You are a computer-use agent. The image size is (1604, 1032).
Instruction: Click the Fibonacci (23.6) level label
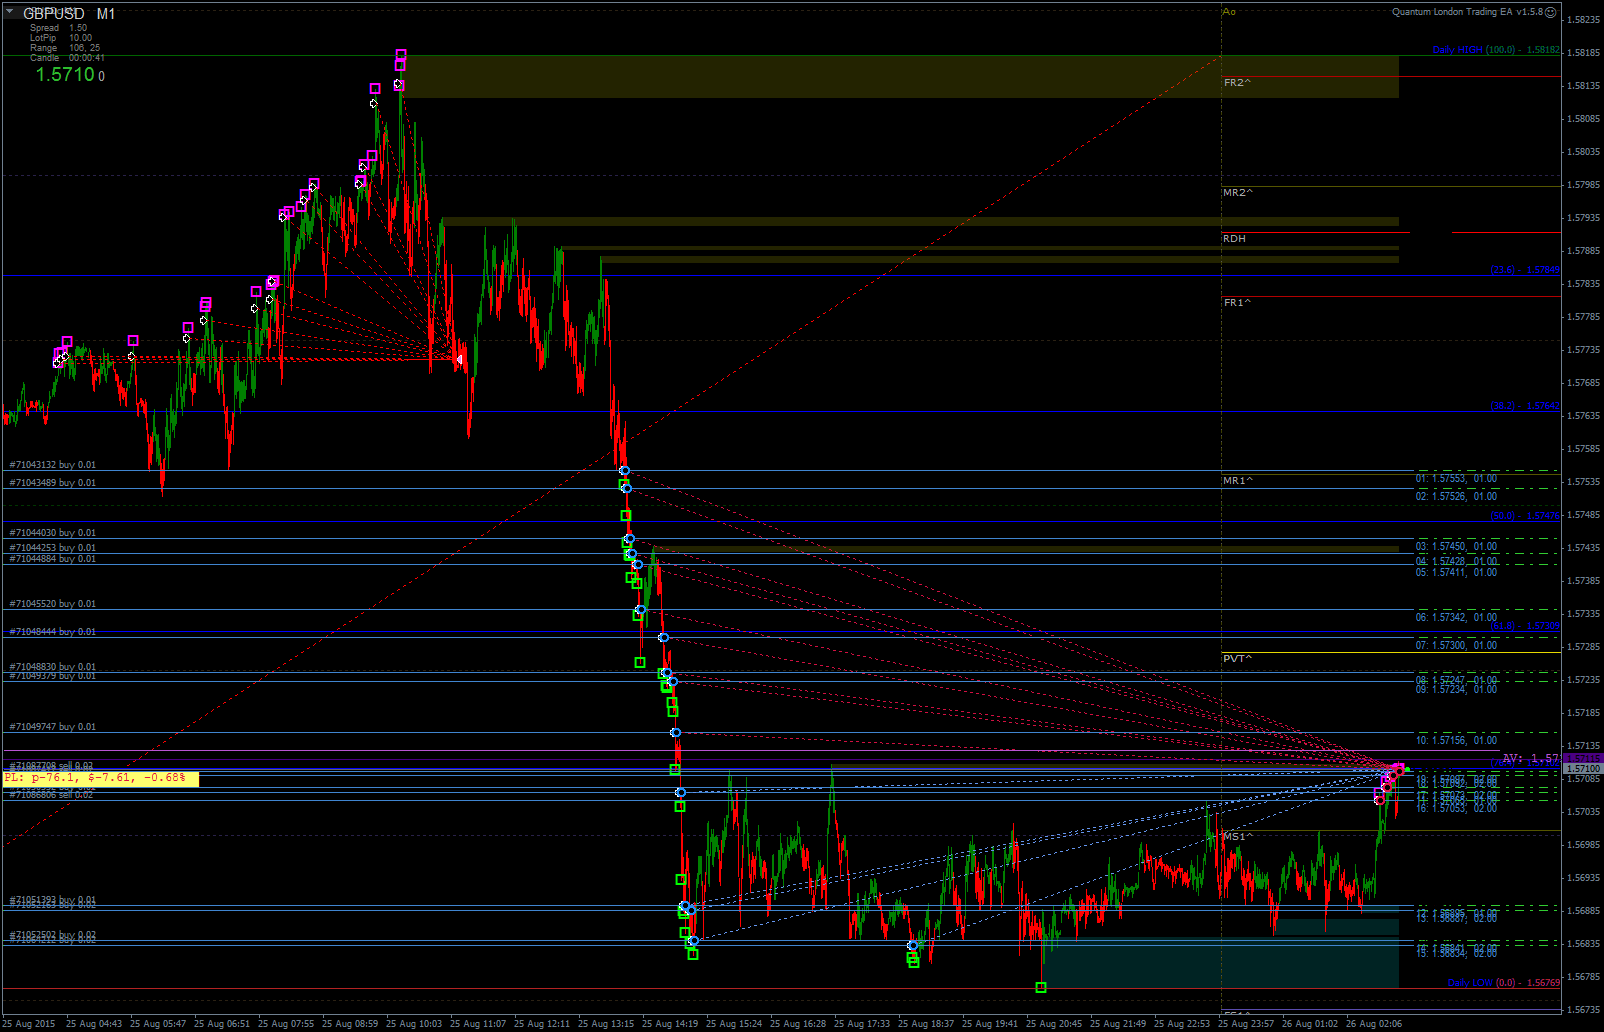pyautogui.click(x=1524, y=270)
